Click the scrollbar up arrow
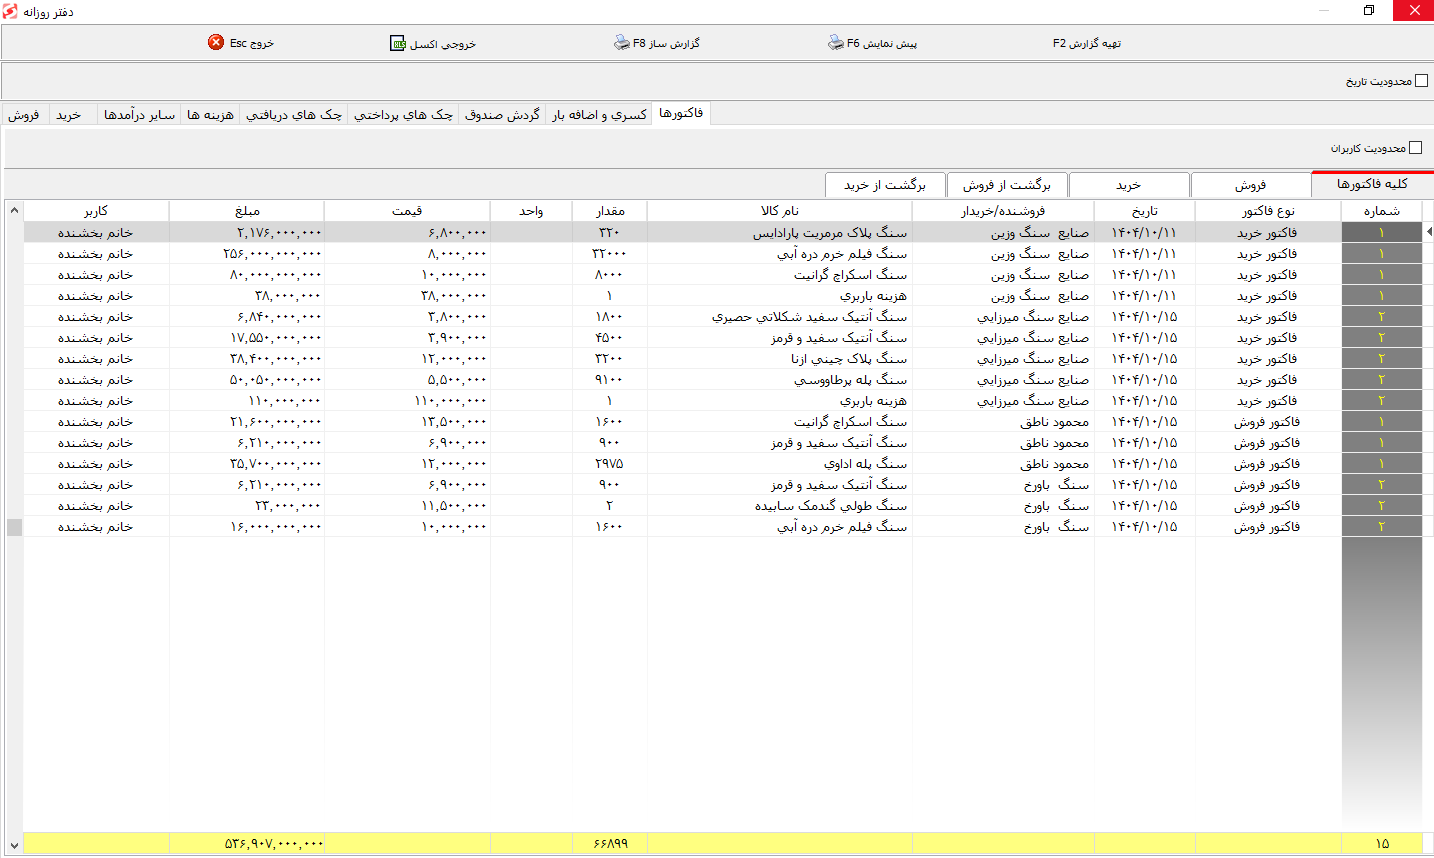The width and height of the screenshot is (1434, 858). 14,210
